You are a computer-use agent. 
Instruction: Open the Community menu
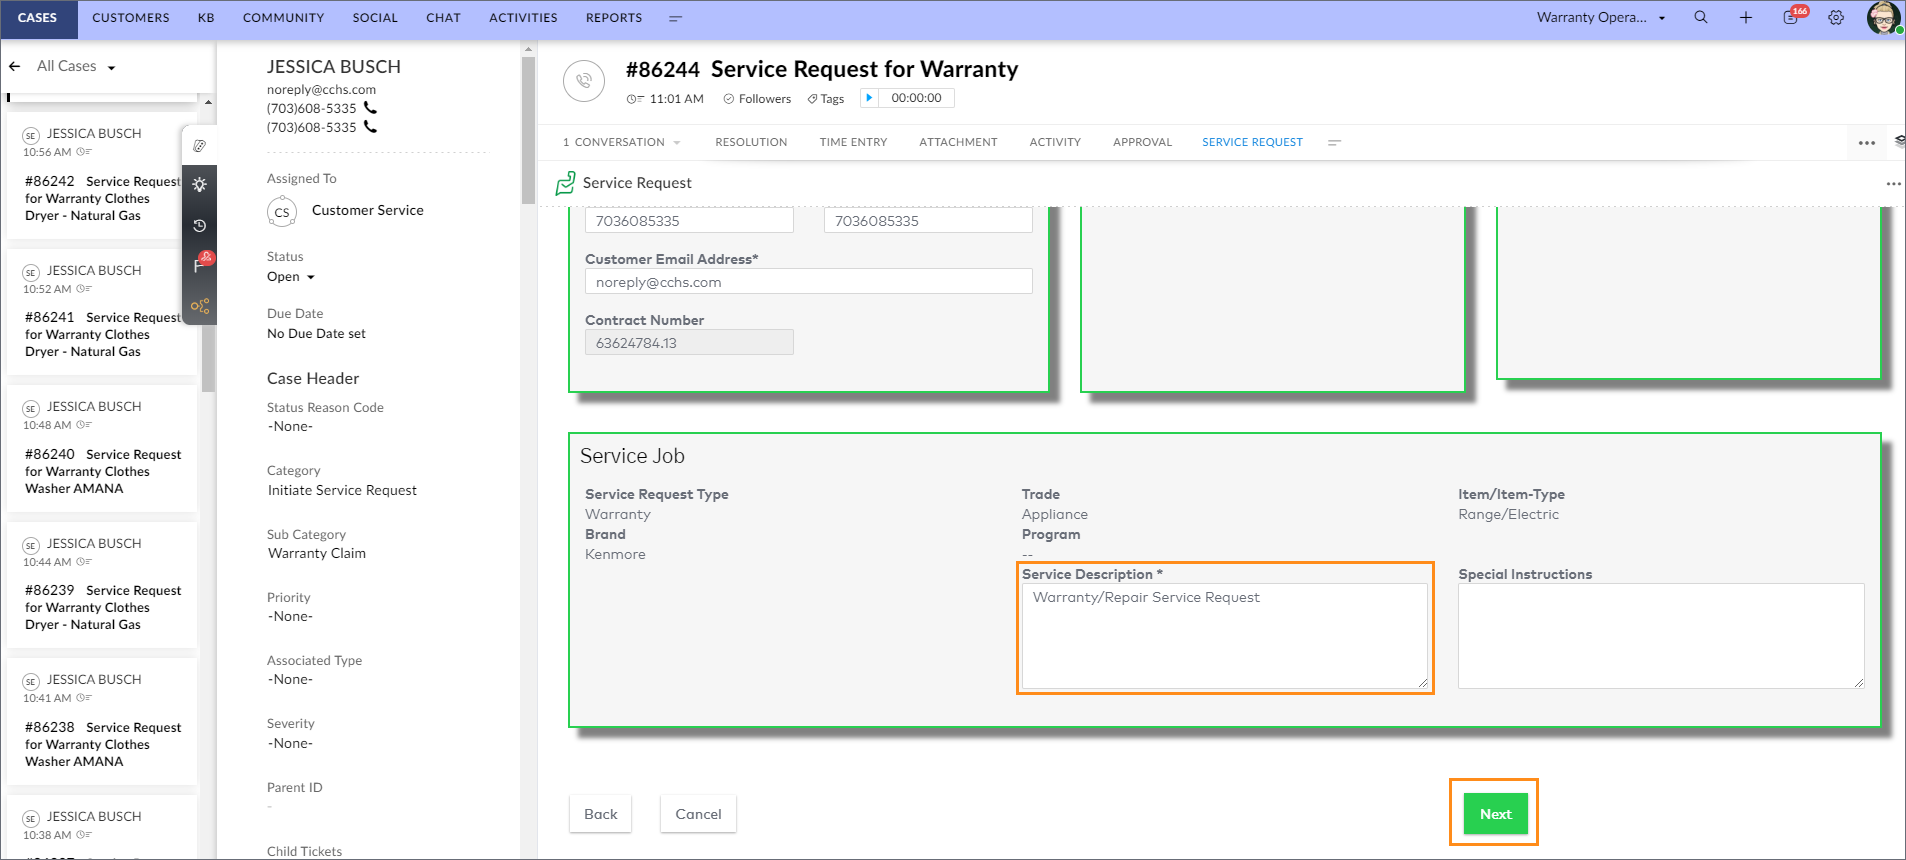pyautogui.click(x=284, y=18)
